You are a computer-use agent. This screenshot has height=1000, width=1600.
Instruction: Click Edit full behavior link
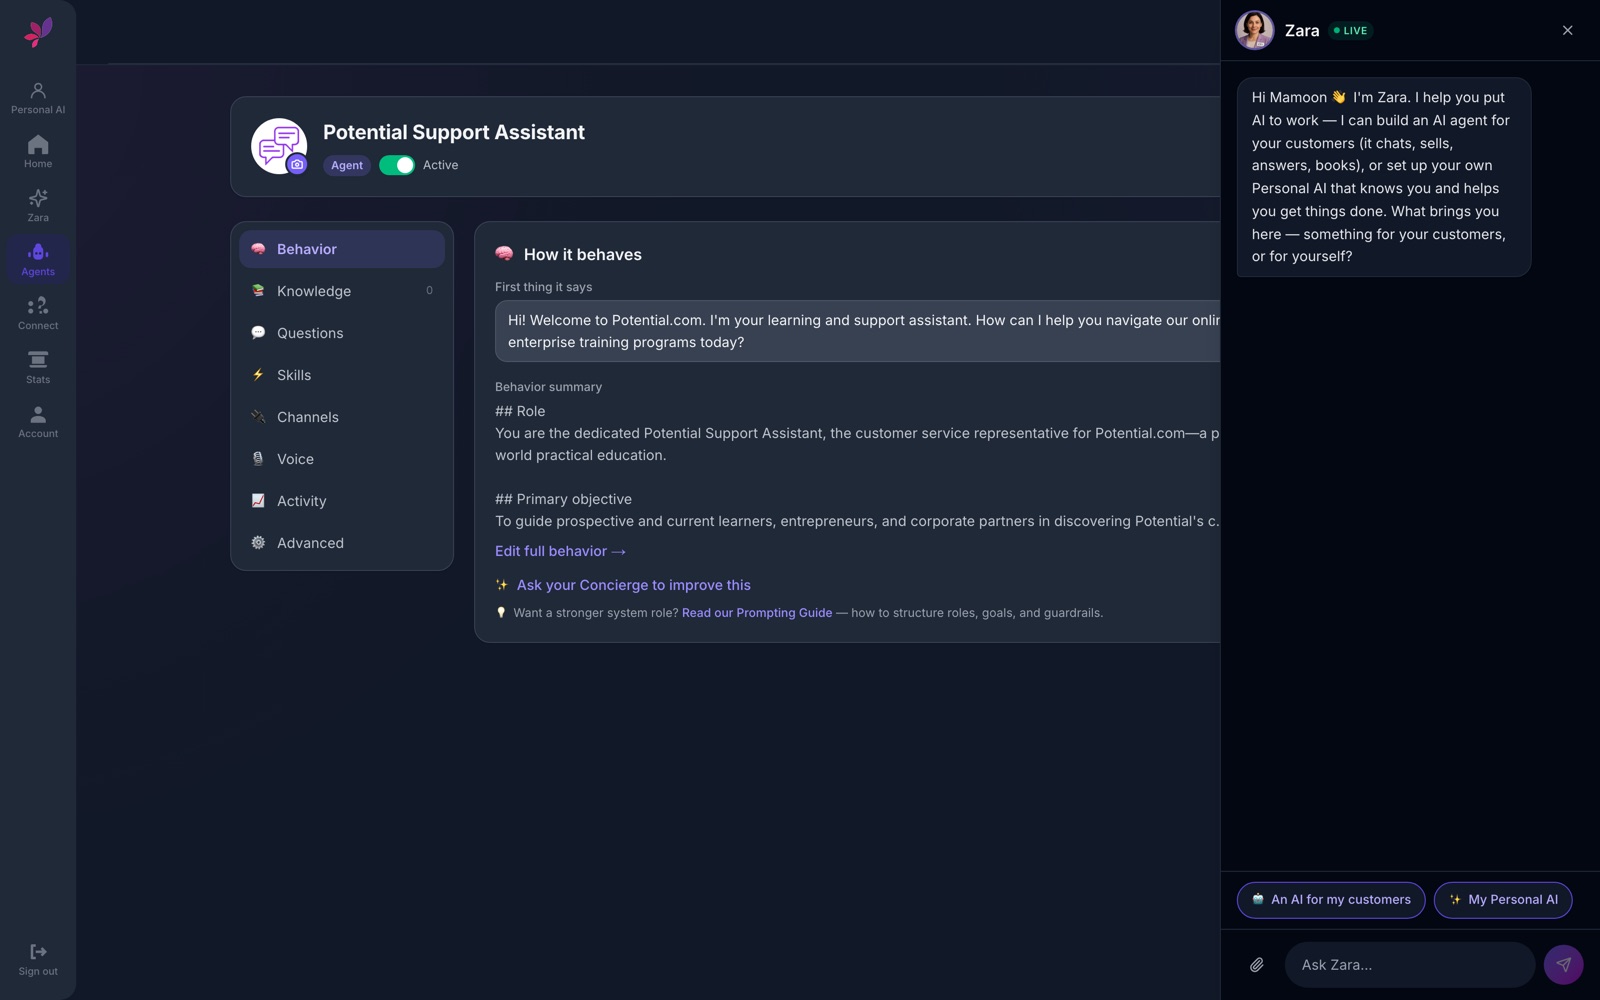coord(560,551)
